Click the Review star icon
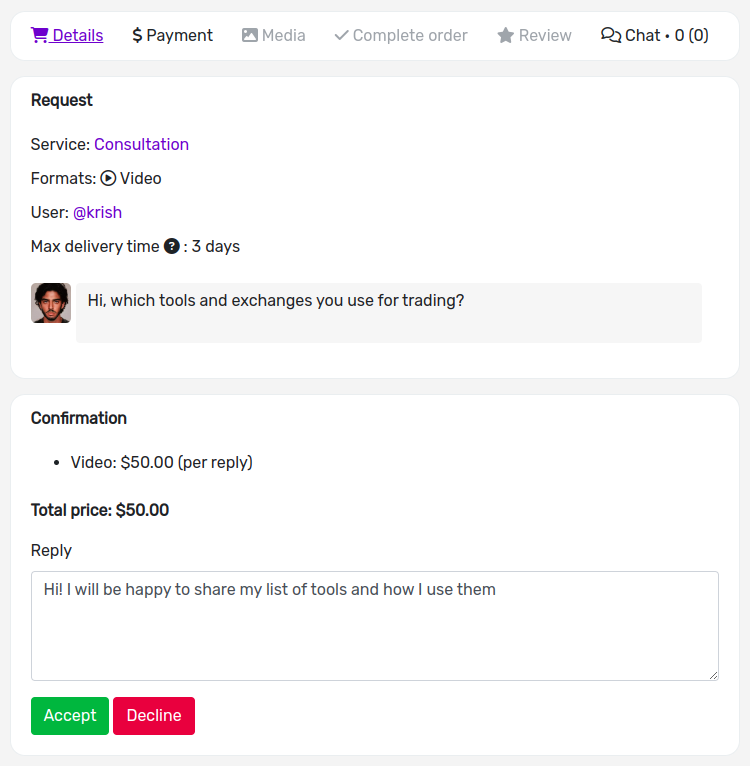This screenshot has width=750, height=766. coord(506,35)
